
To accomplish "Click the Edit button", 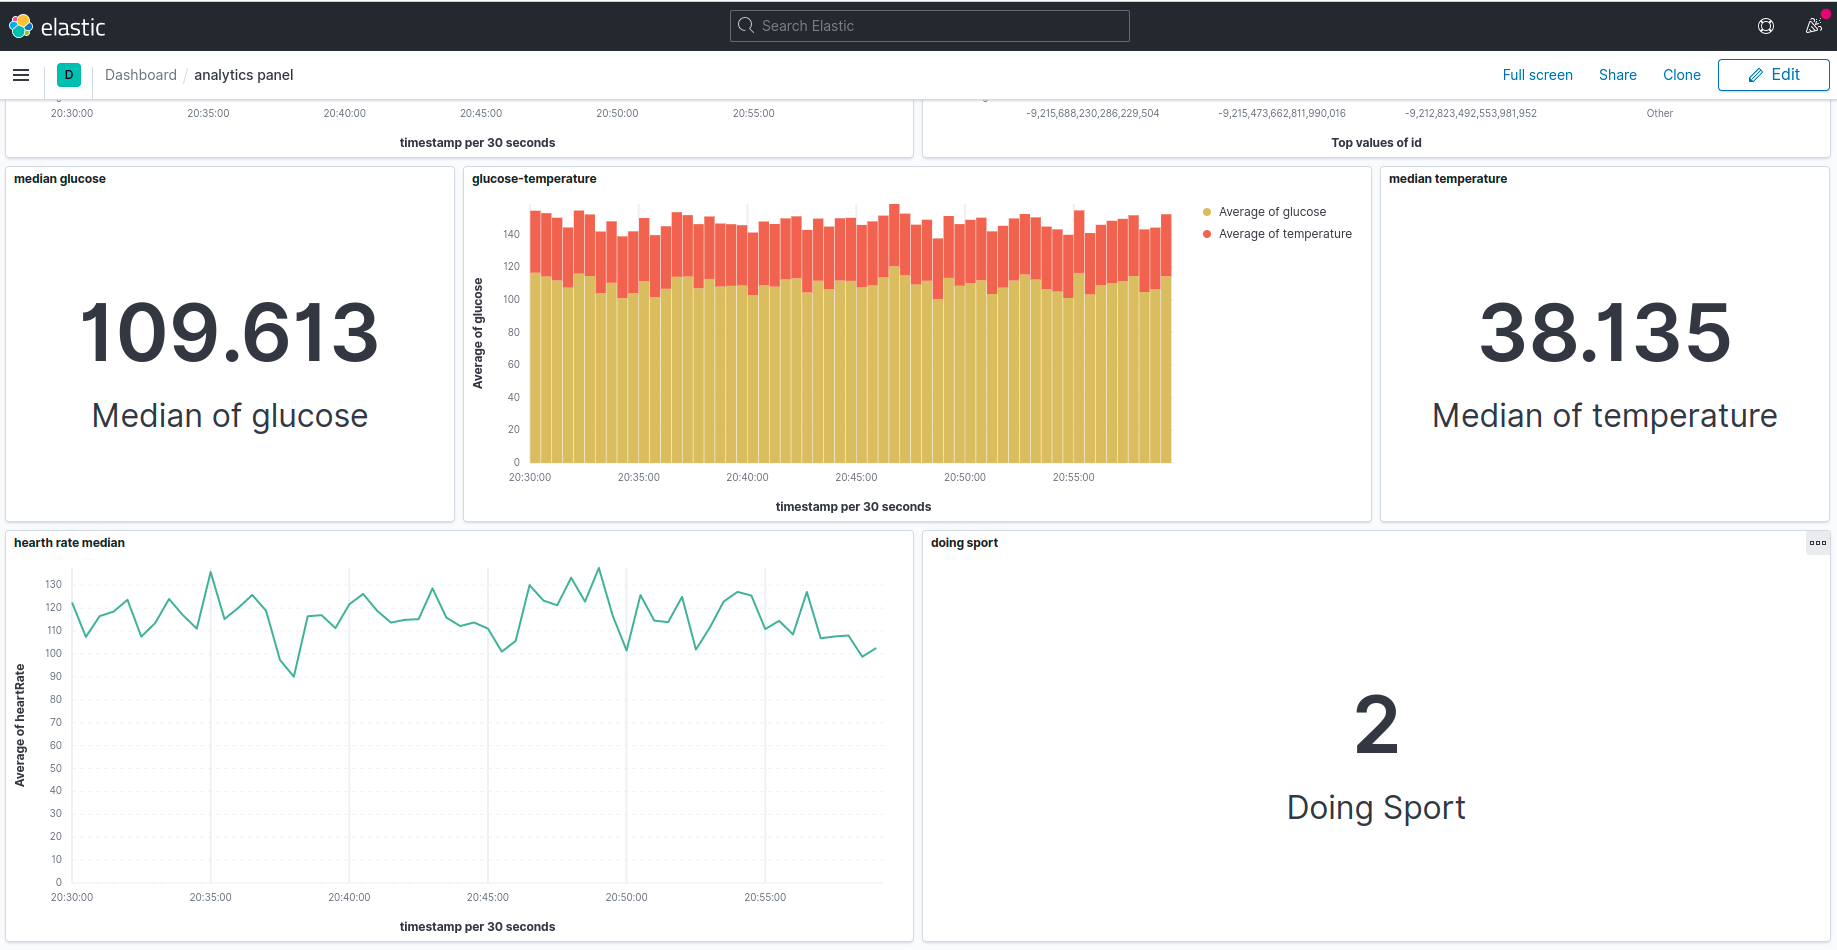I will coord(1773,75).
